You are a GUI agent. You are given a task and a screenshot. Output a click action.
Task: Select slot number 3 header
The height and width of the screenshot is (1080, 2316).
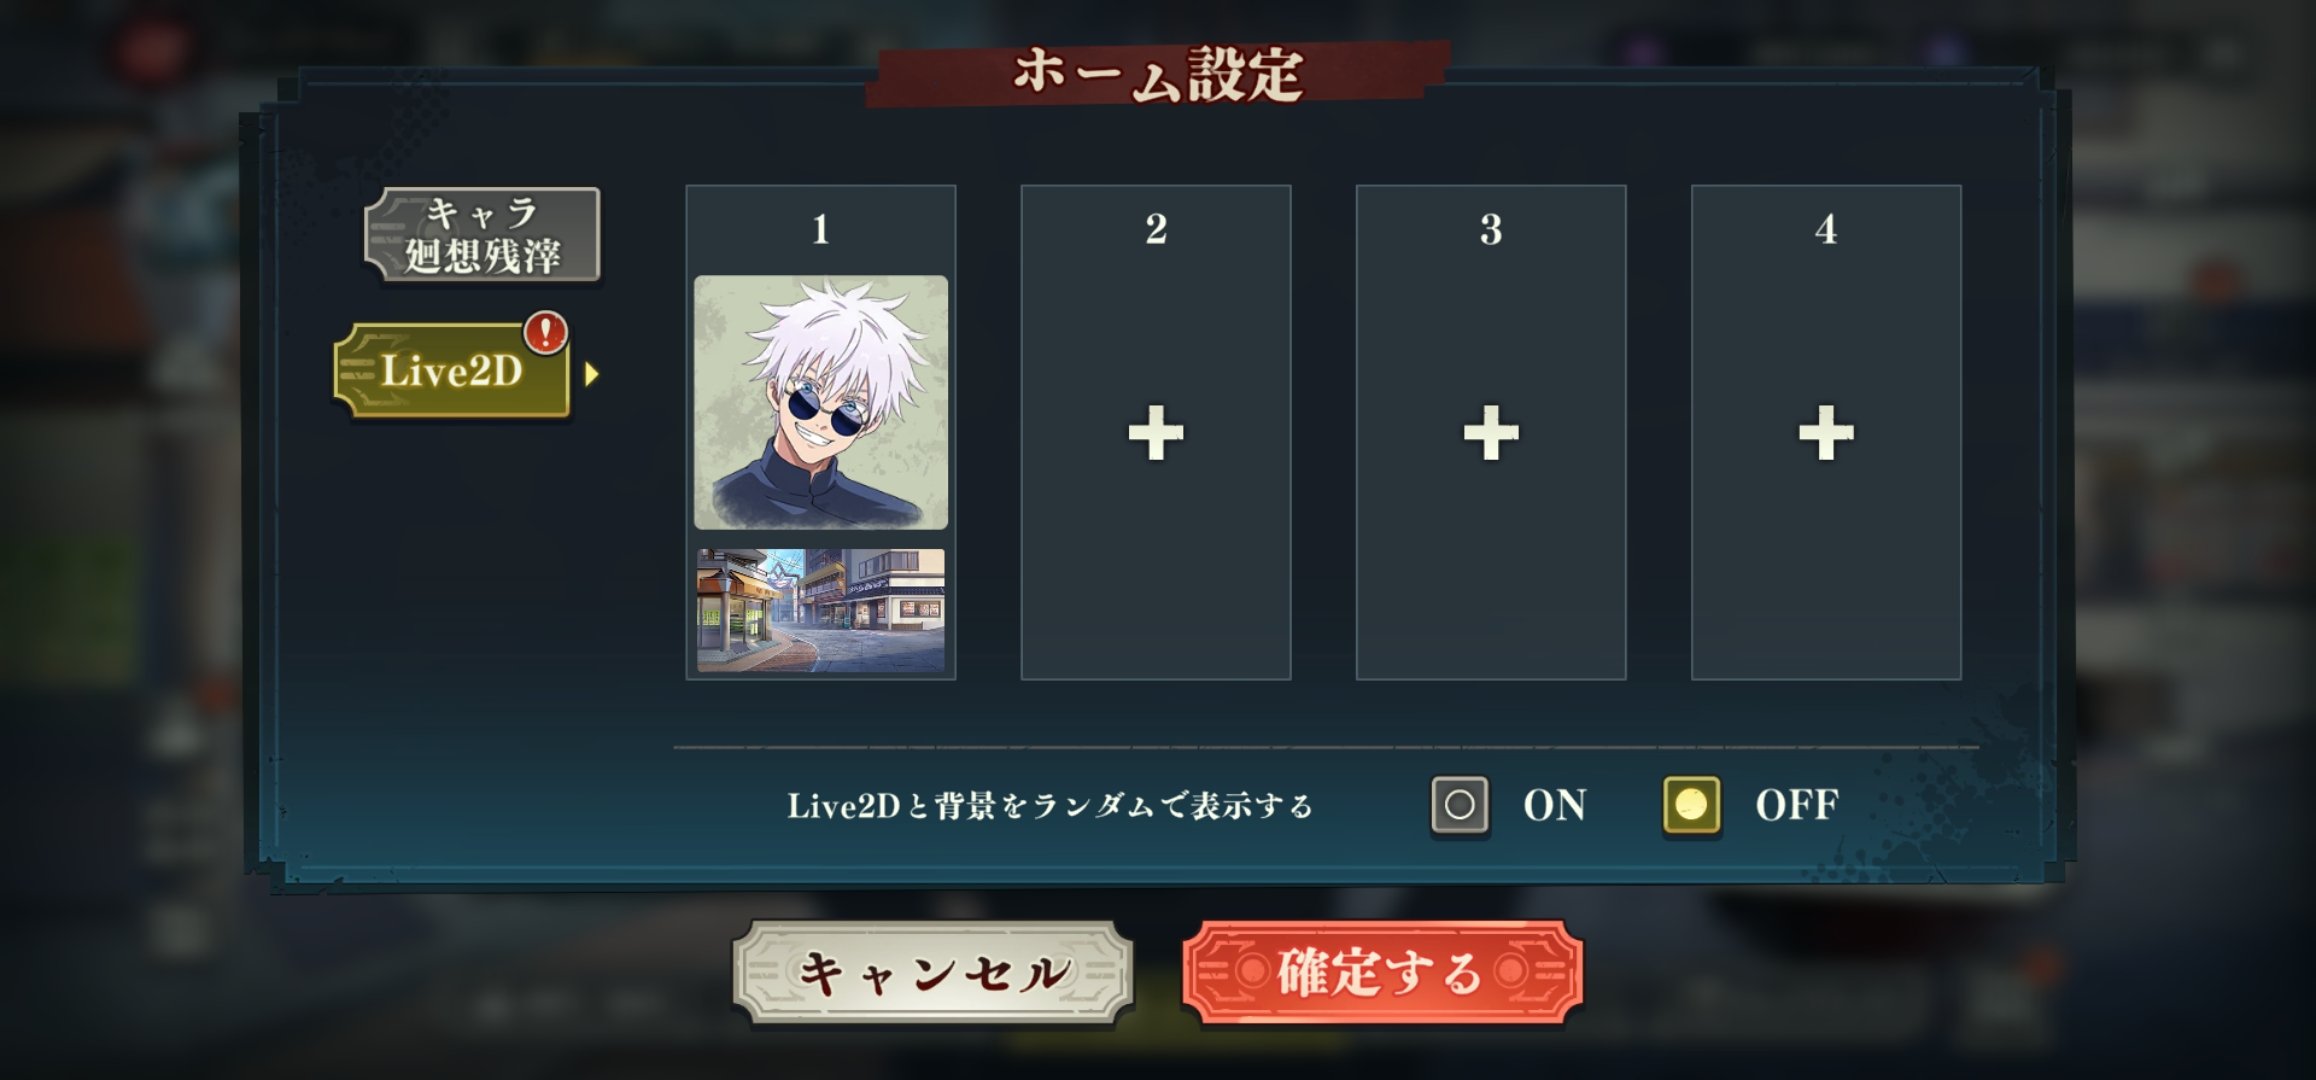click(1491, 230)
